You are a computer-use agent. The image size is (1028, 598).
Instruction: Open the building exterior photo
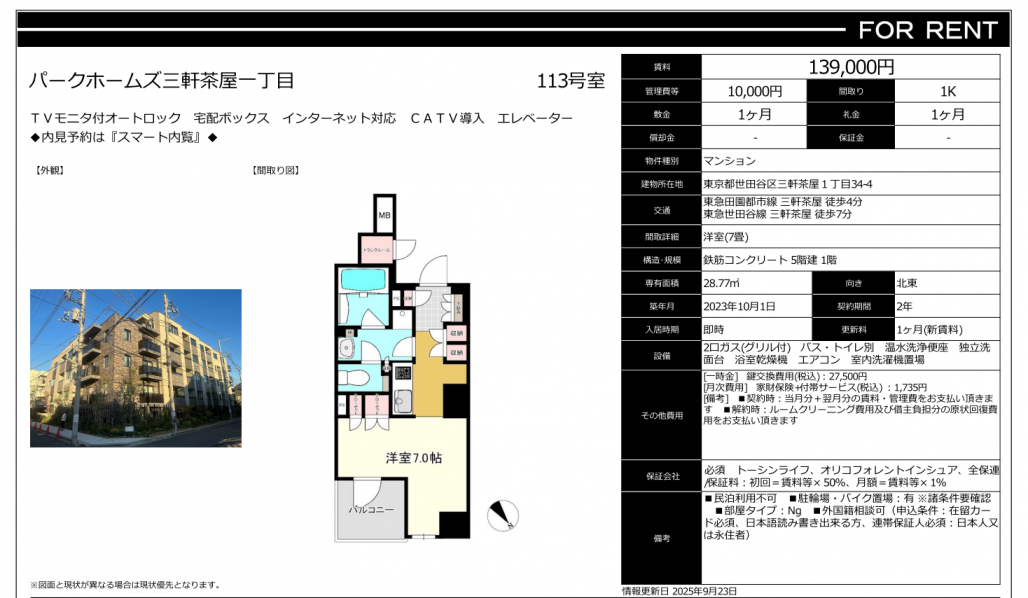[135, 367]
